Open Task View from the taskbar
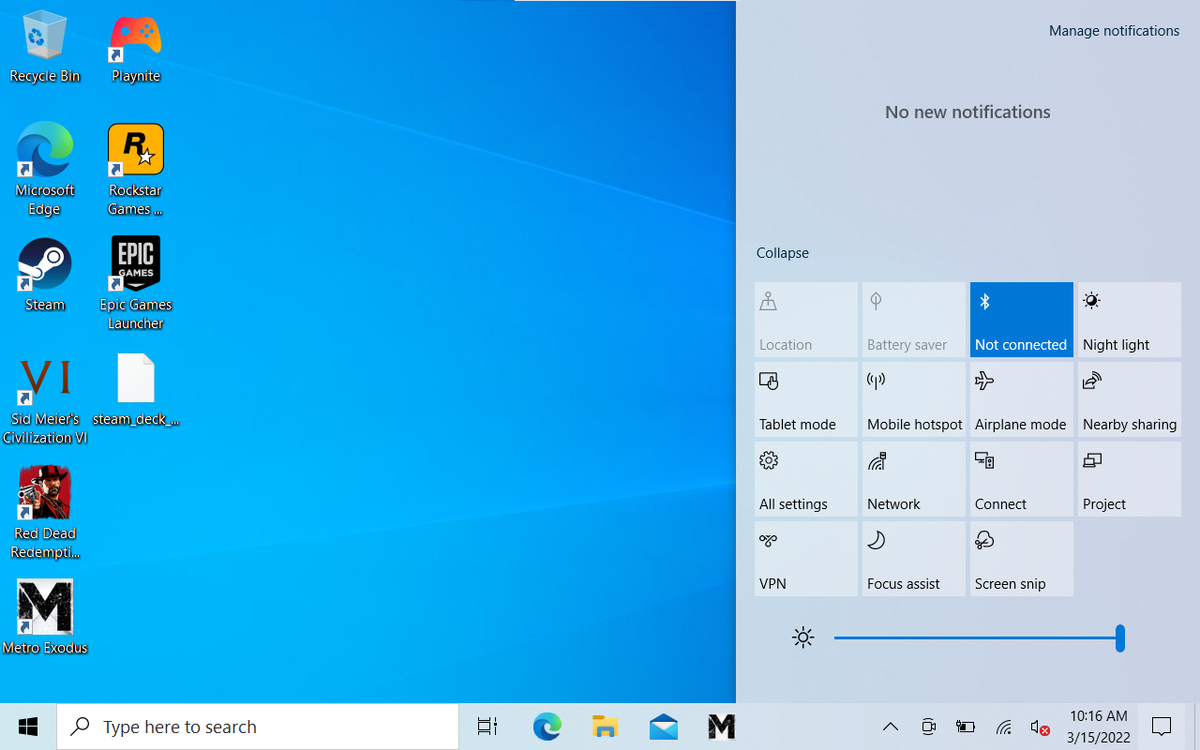Image resolution: width=1200 pixels, height=750 pixels. (487, 726)
